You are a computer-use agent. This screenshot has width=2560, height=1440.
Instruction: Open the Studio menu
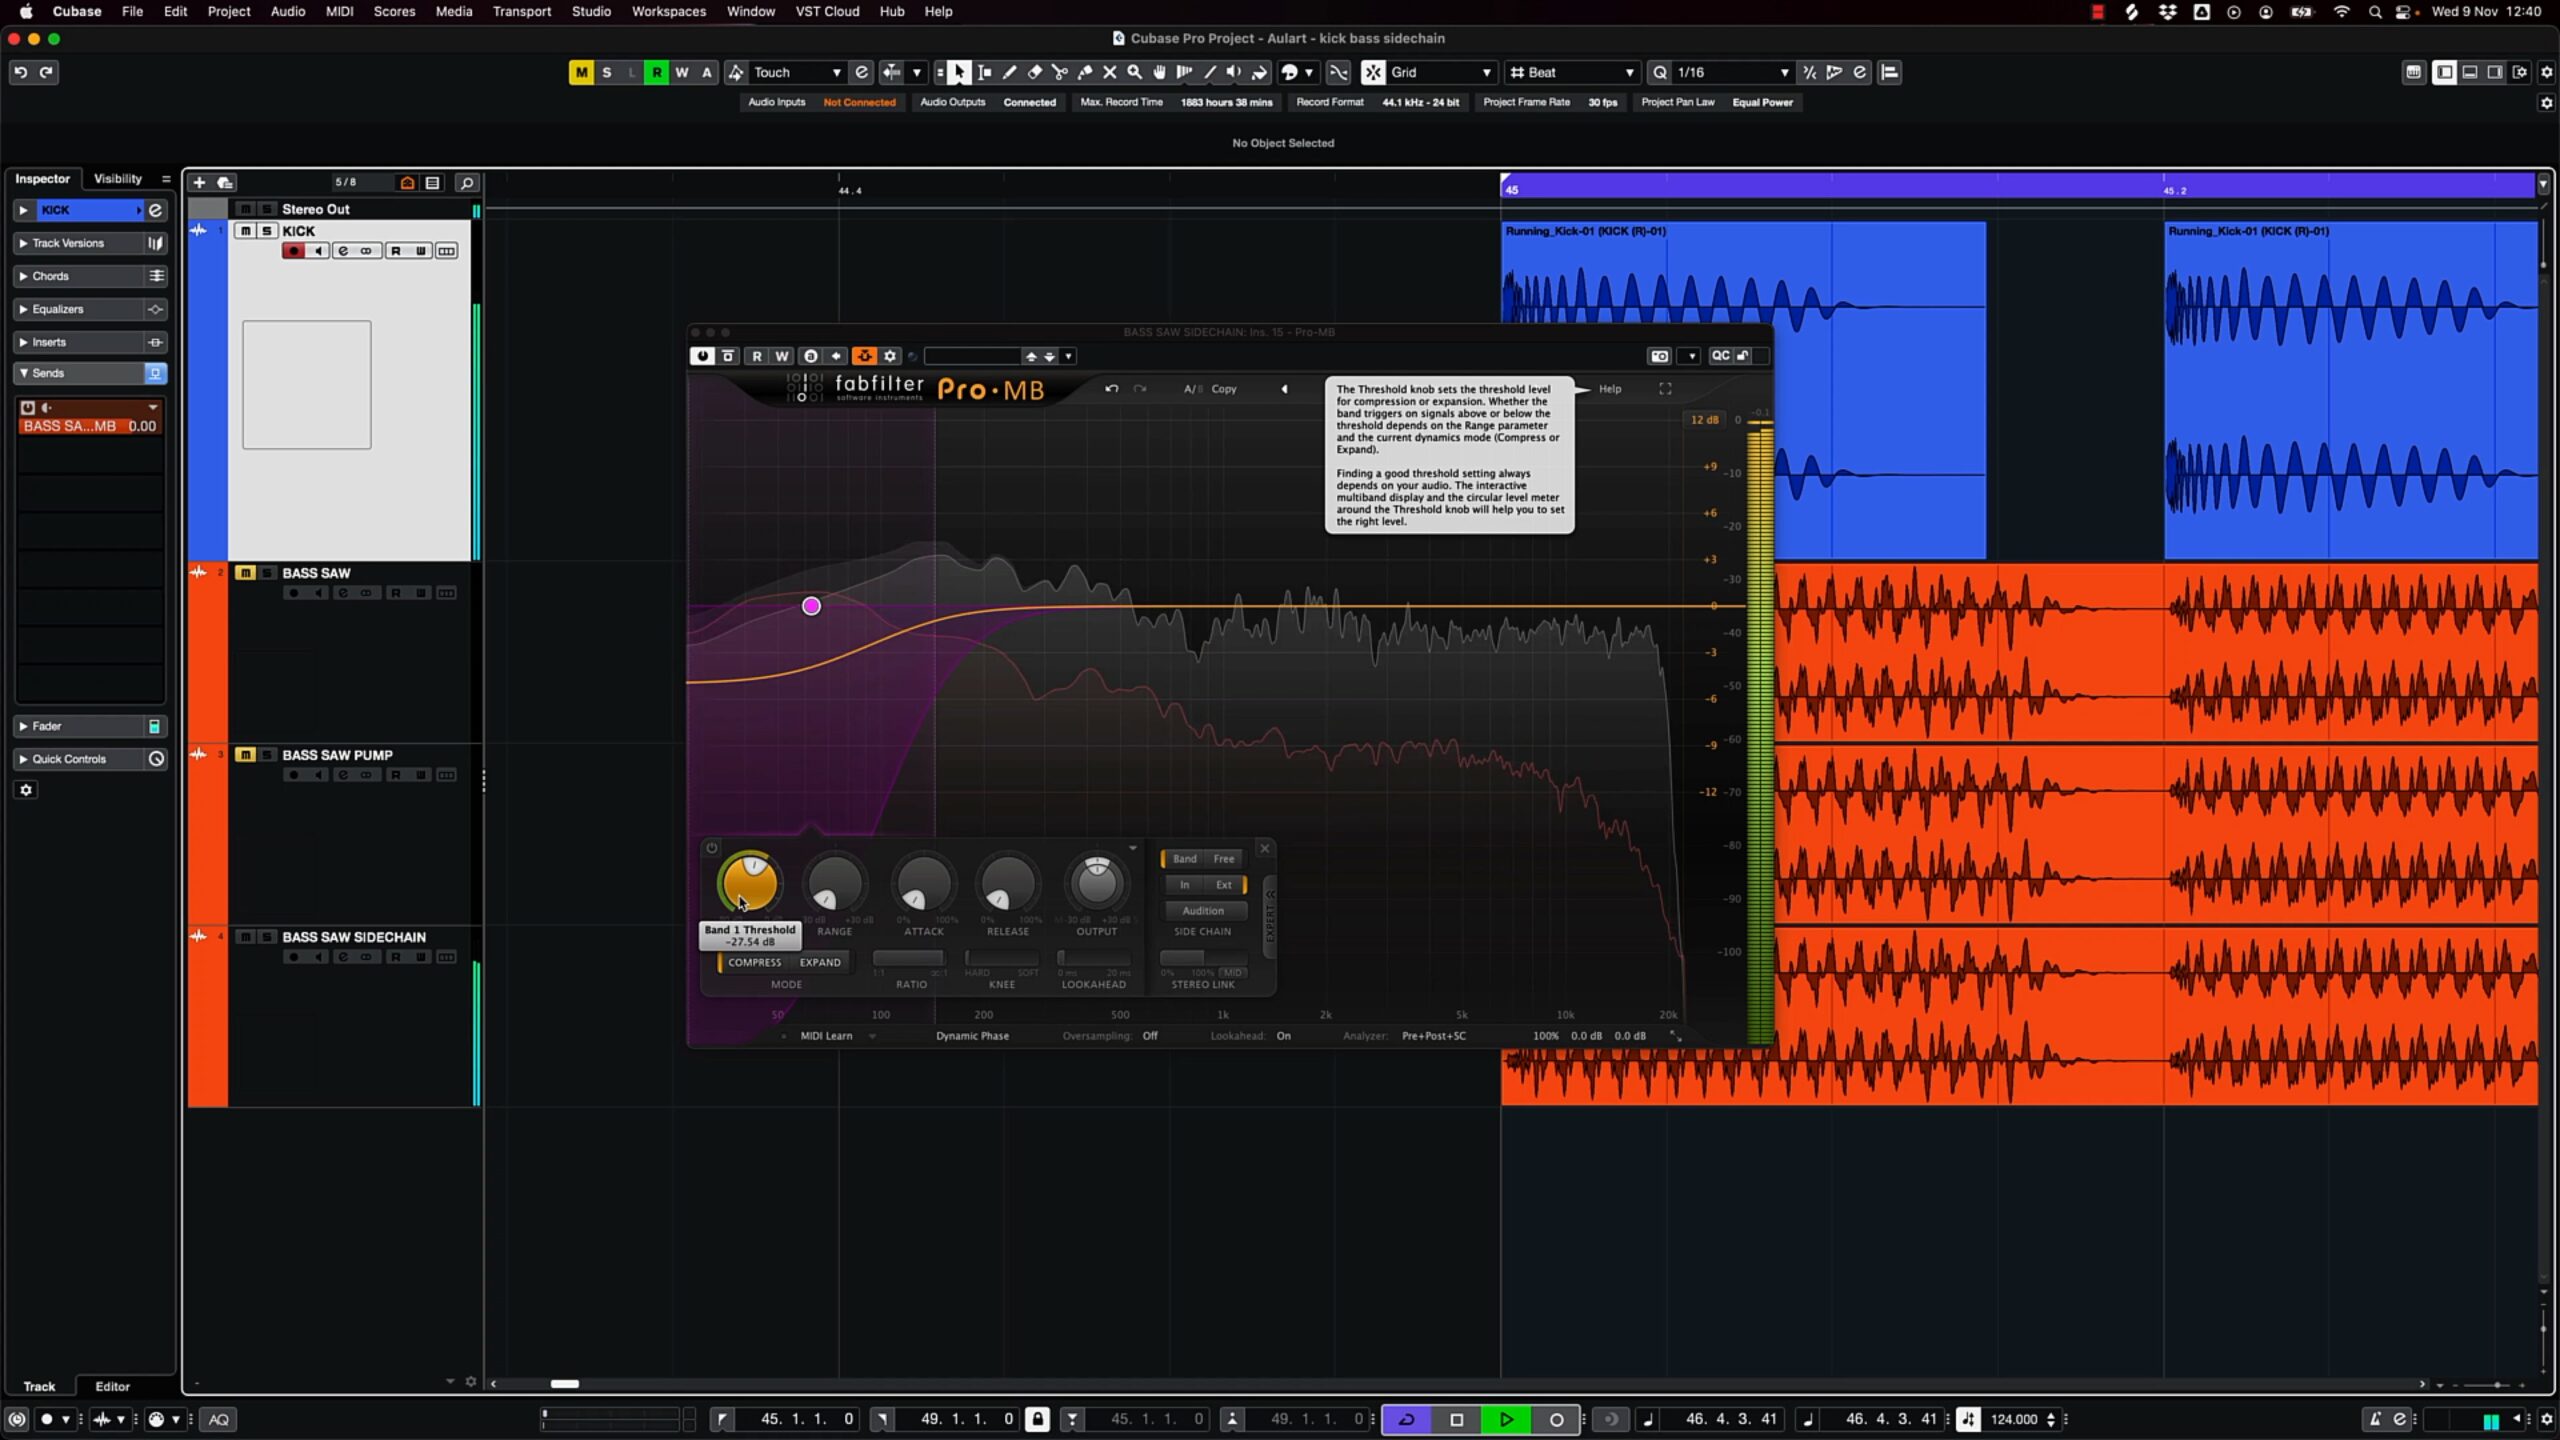point(591,11)
